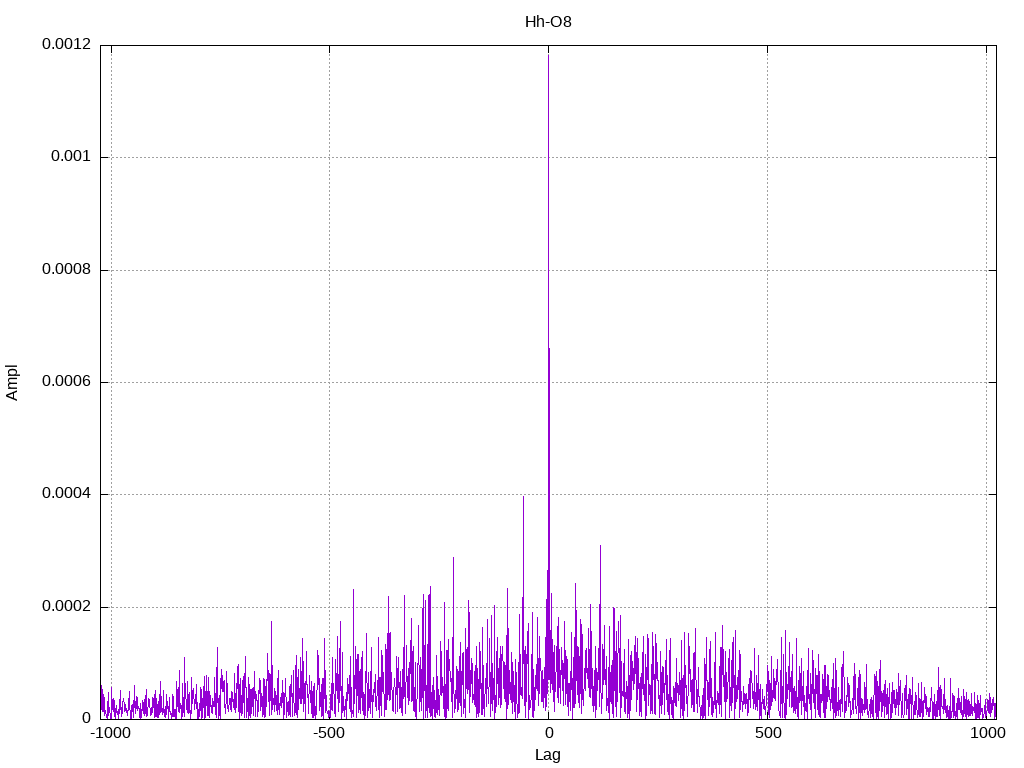Viewport: 1024px width, 768px height.
Task: Click the spike tip near lag -445
Action: 353,590
